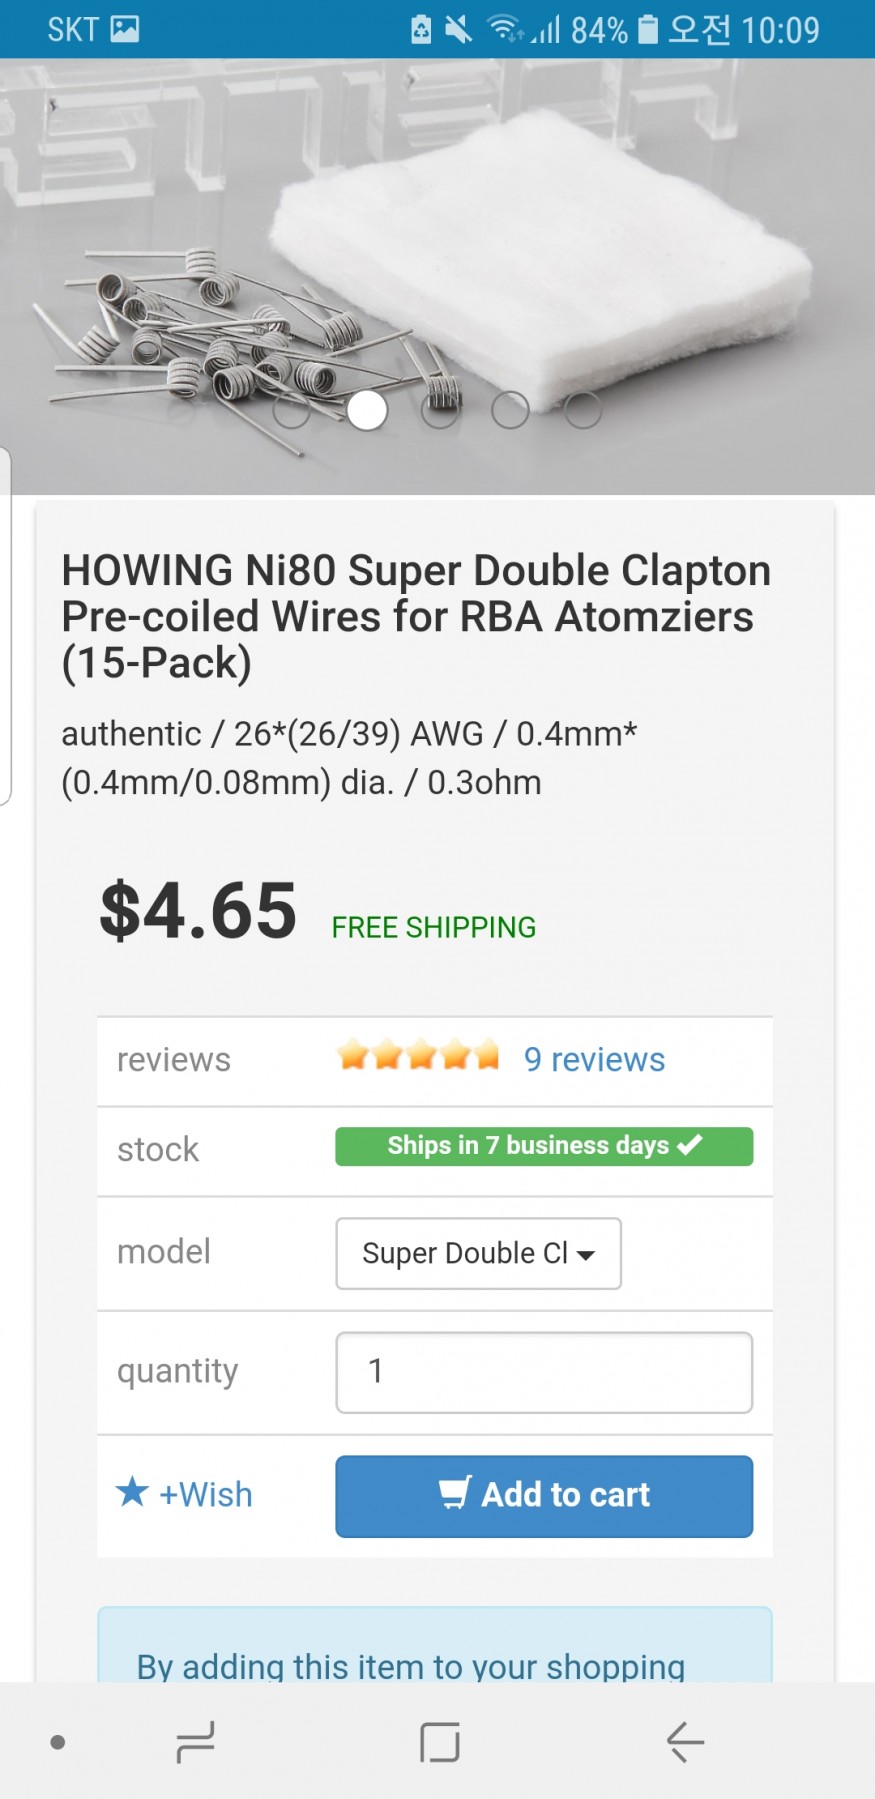The image size is (875, 1799).
Task: Tap the five-star rating icons
Action: (x=418, y=1056)
